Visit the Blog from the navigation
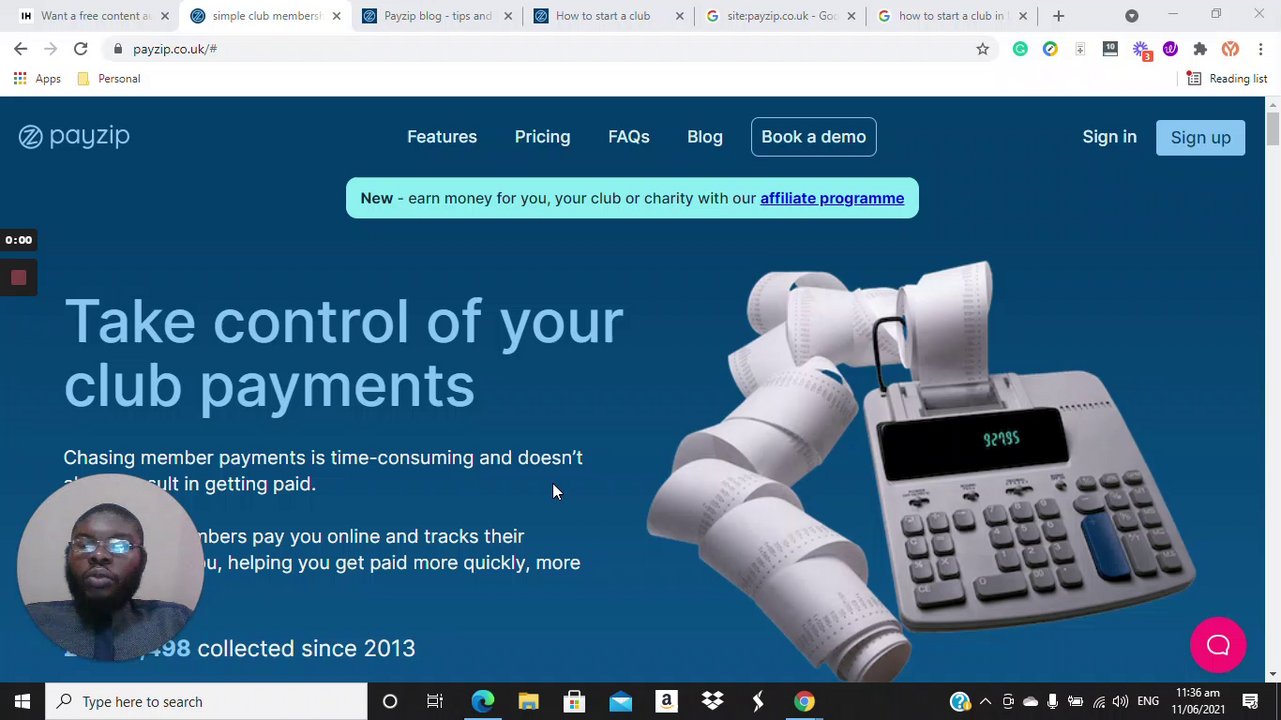Image resolution: width=1281 pixels, height=720 pixels. click(705, 137)
